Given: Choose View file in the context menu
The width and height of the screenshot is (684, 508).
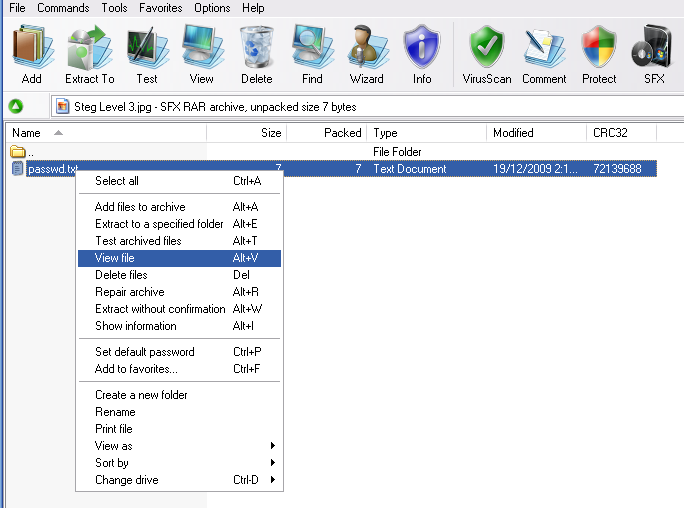Looking at the screenshot, I should (179, 258).
